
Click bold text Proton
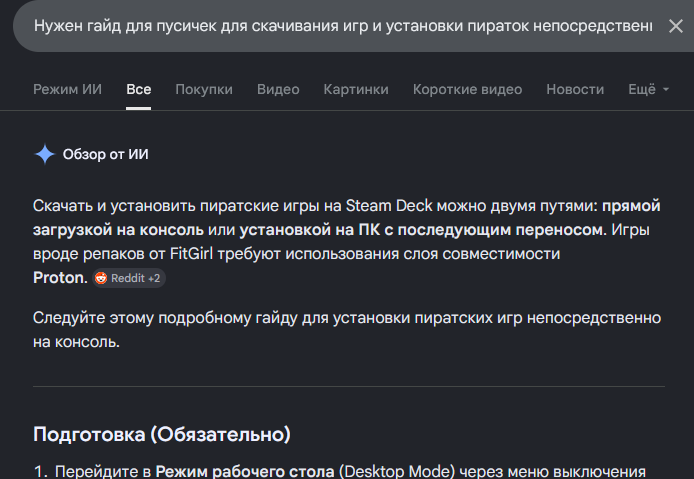pos(60,278)
